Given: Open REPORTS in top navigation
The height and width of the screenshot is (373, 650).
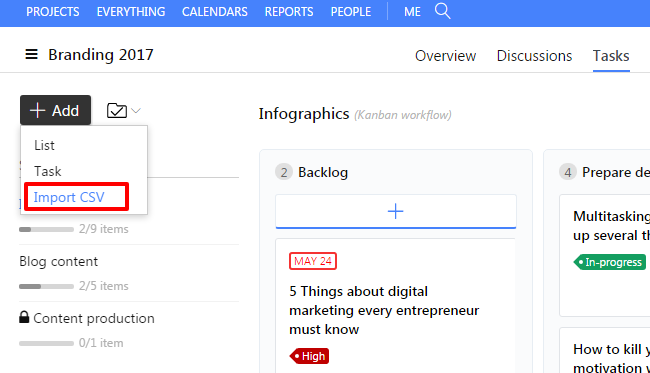Looking at the screenshot, I should pyautogui.click(x=289, y=12).
